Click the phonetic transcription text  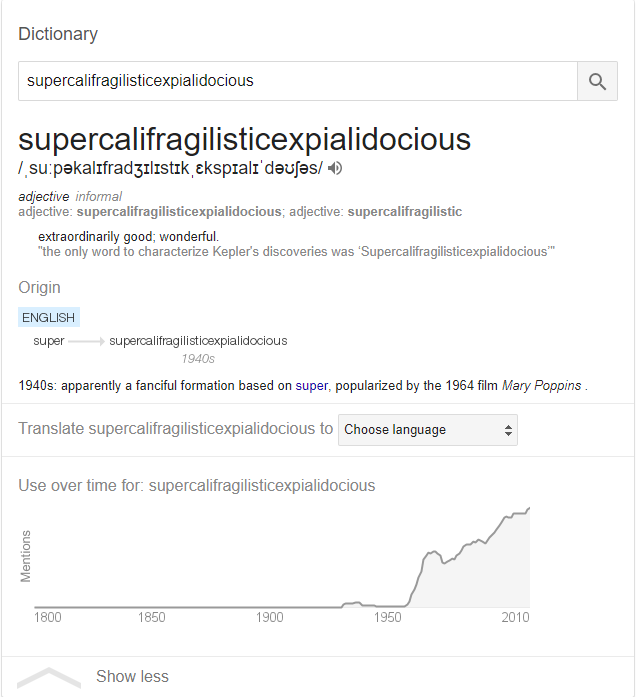170,168
